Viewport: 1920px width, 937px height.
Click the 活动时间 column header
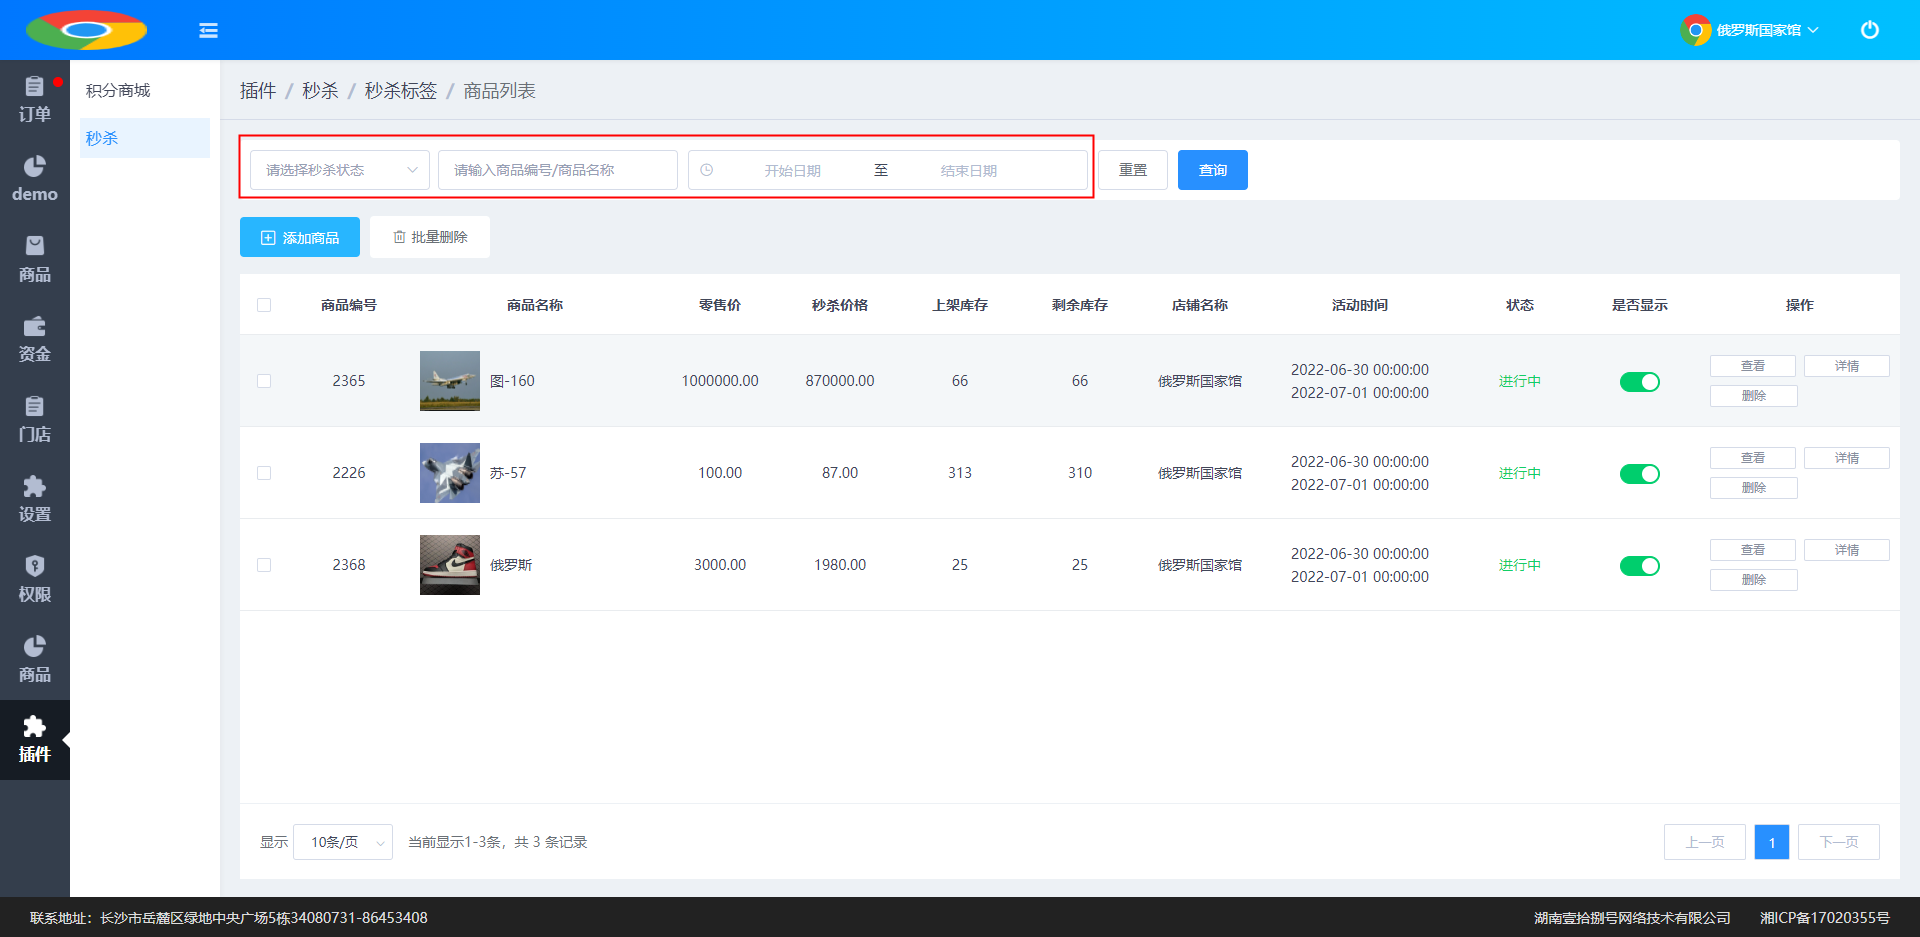pos(1360,305)
